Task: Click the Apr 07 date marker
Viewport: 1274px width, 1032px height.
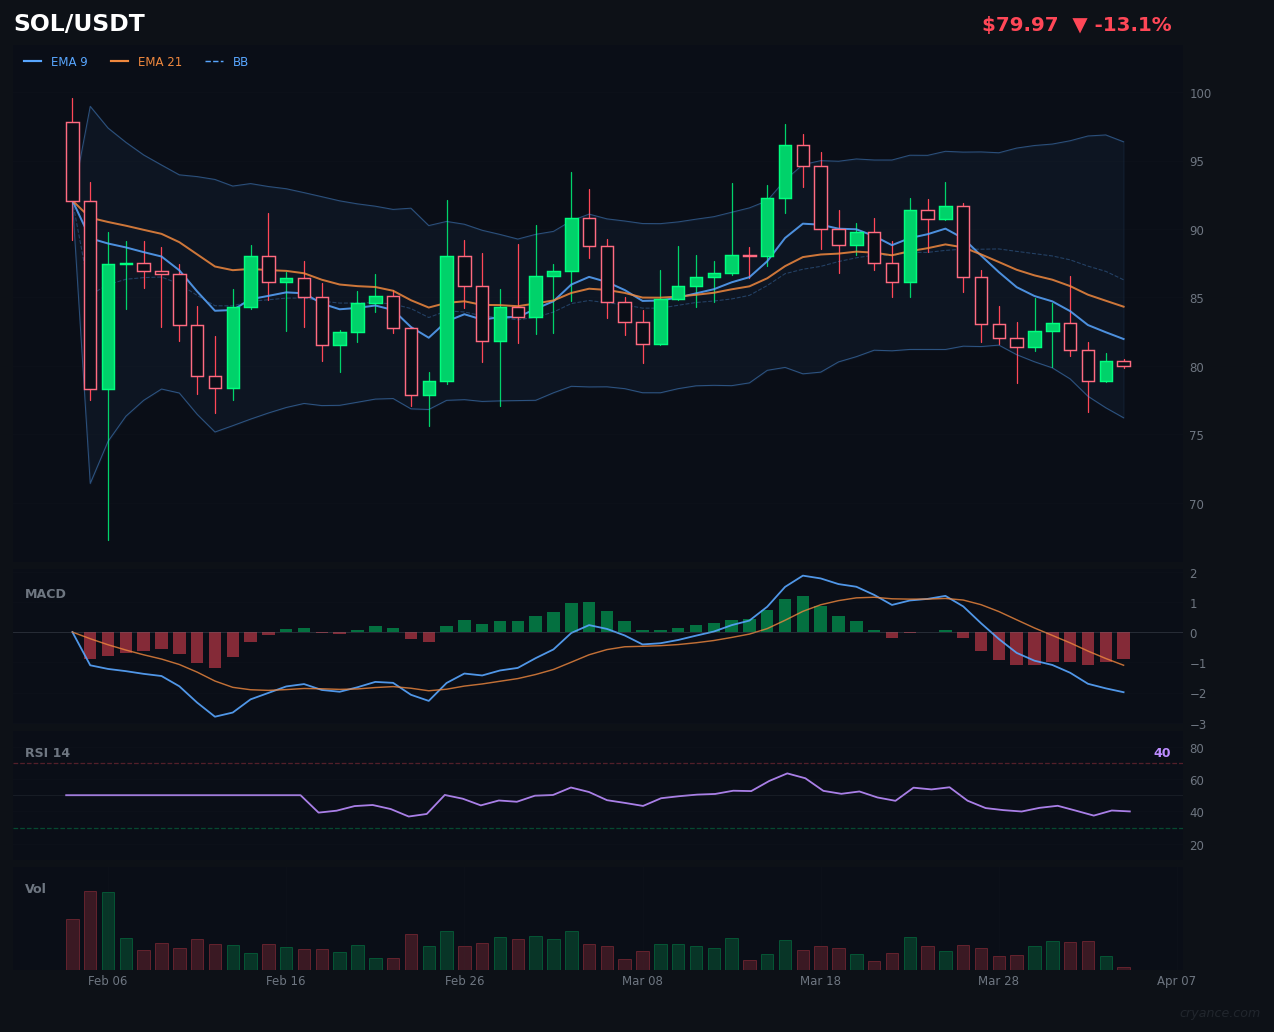Action: 1176,981
